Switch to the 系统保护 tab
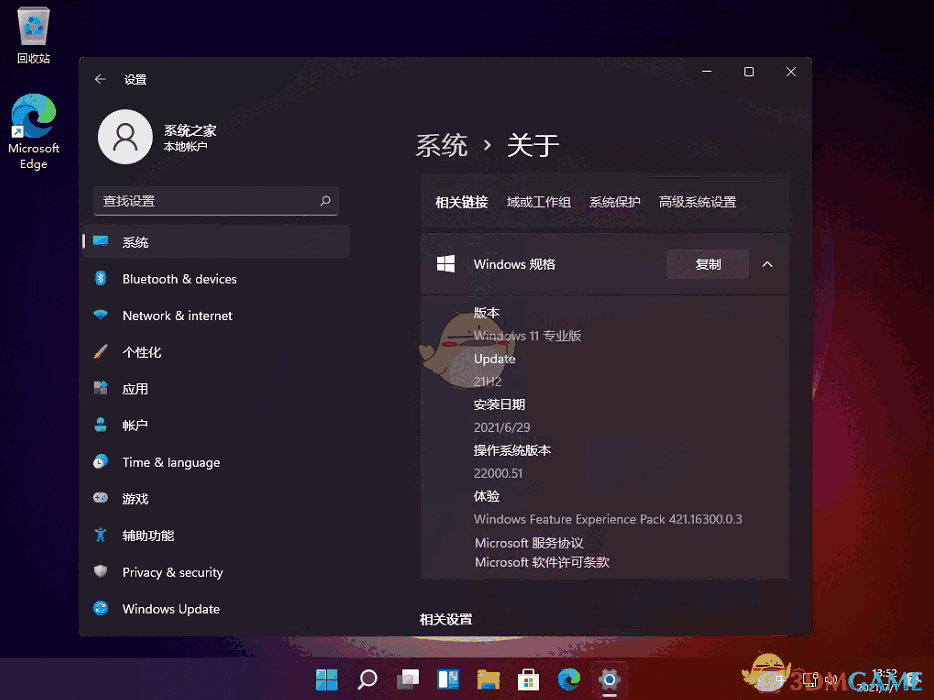Viewport: 934px width, 700px height. tap(614, 201)
